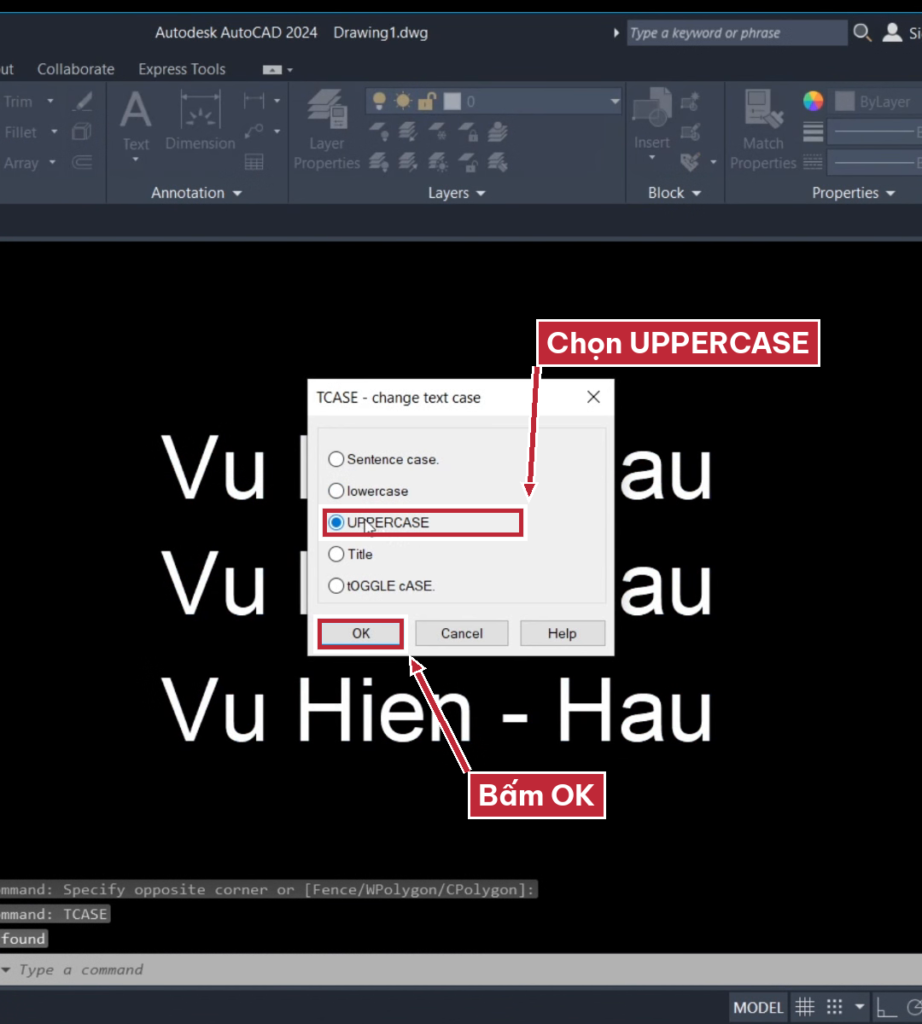The image size is (922, 1024).
Task: Open the Trim dropdown arrow
Action: pyautogui.click(x=50, y=101)
